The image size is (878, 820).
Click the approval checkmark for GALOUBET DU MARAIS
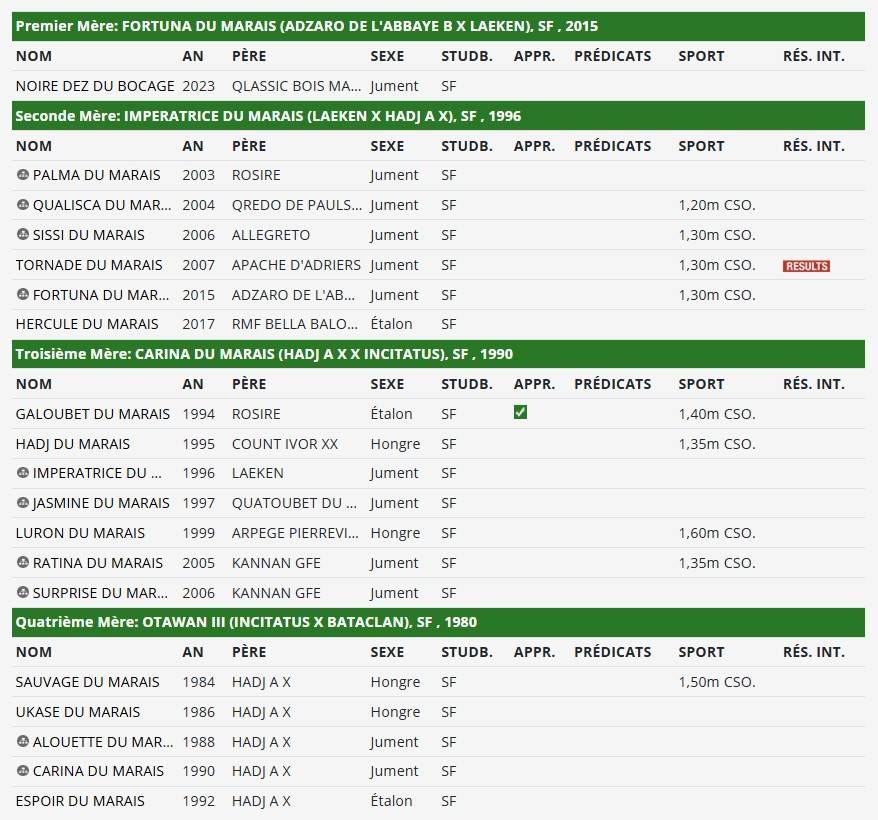[520, 413]
